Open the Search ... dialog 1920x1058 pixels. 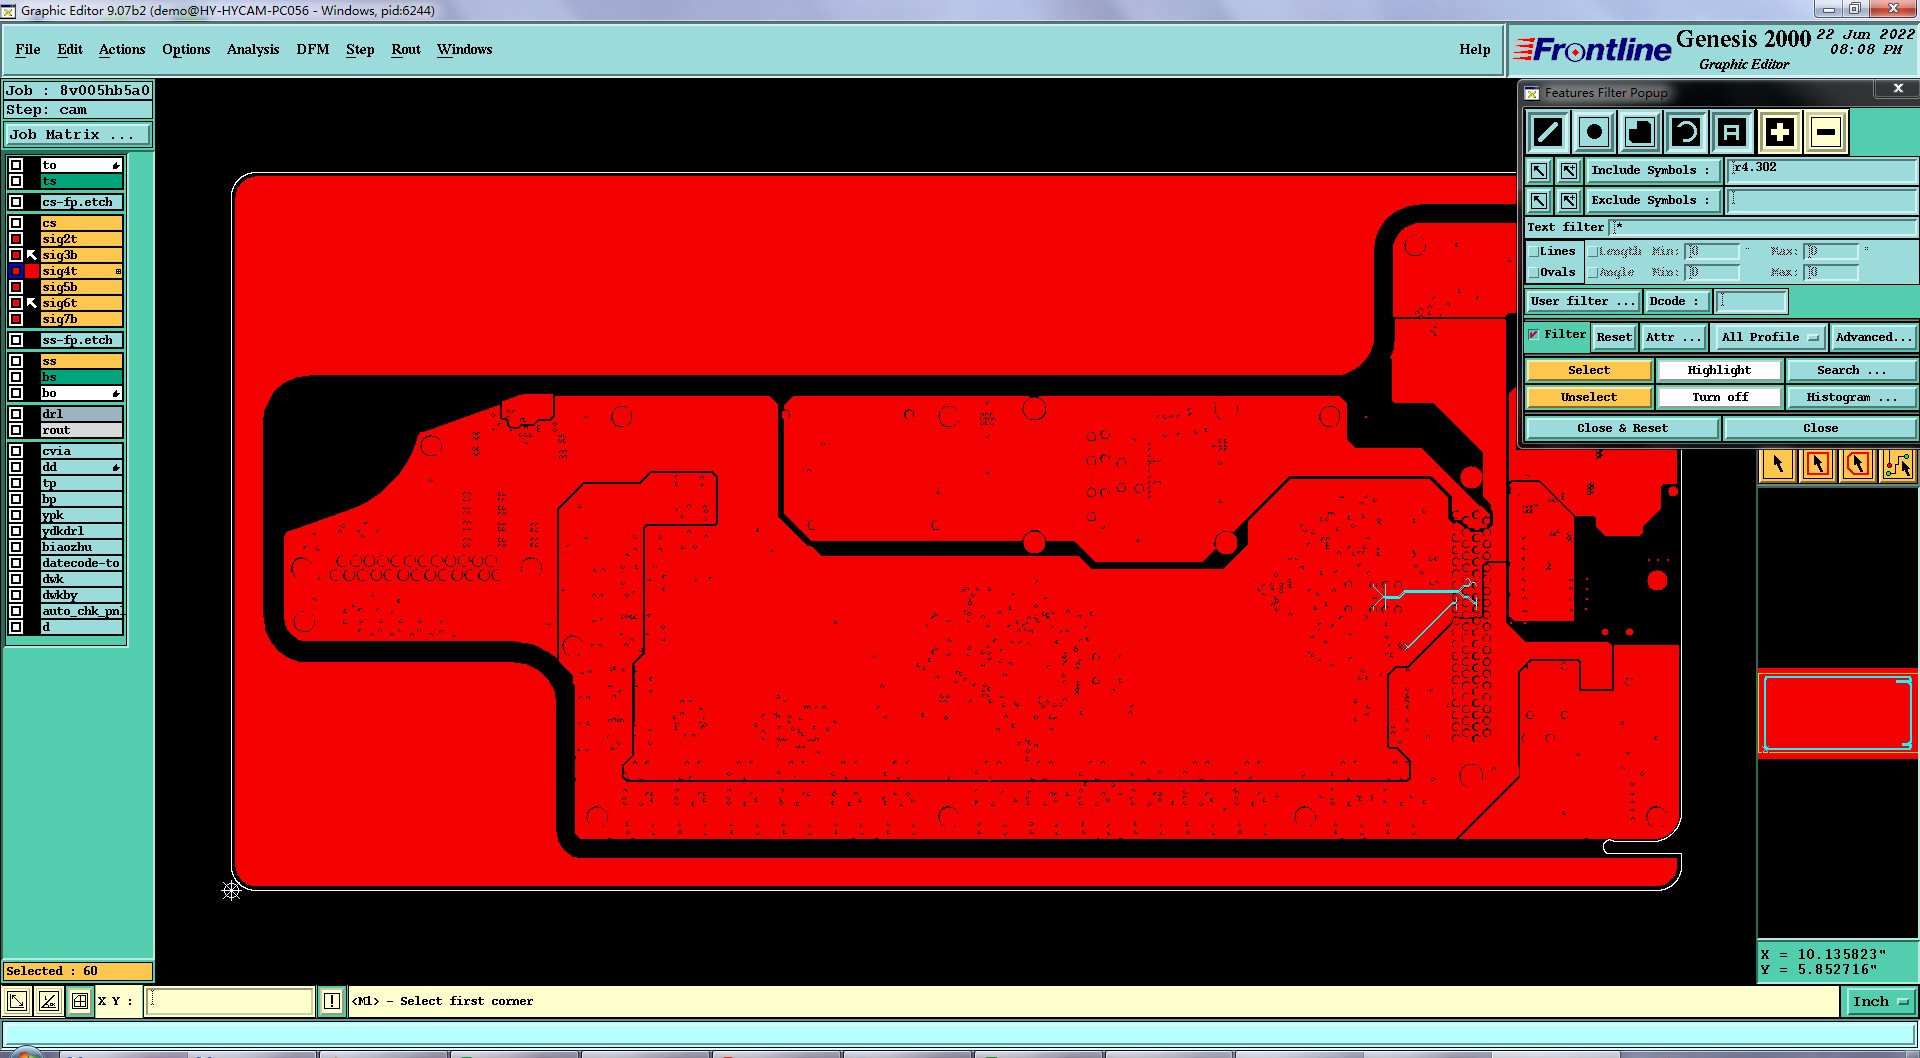(1851, 370)
